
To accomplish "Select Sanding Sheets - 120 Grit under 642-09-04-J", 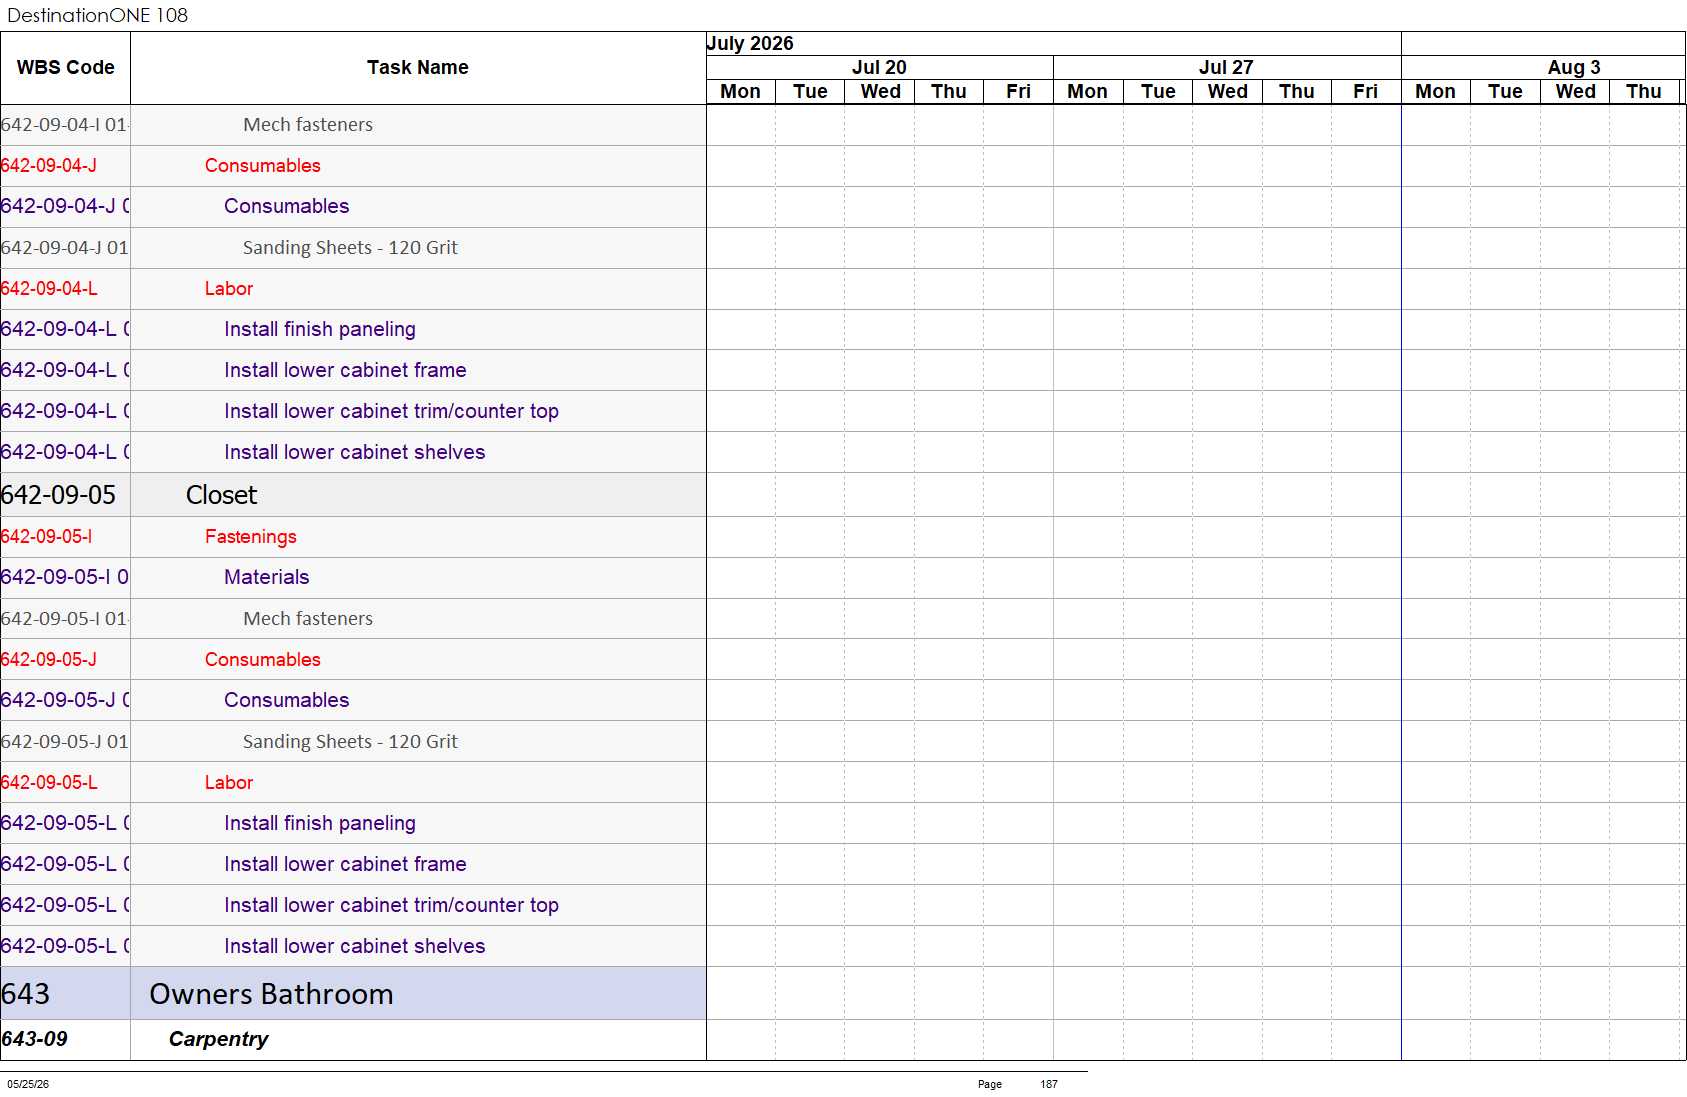I will pyautogui.click(x=350, y=248).
